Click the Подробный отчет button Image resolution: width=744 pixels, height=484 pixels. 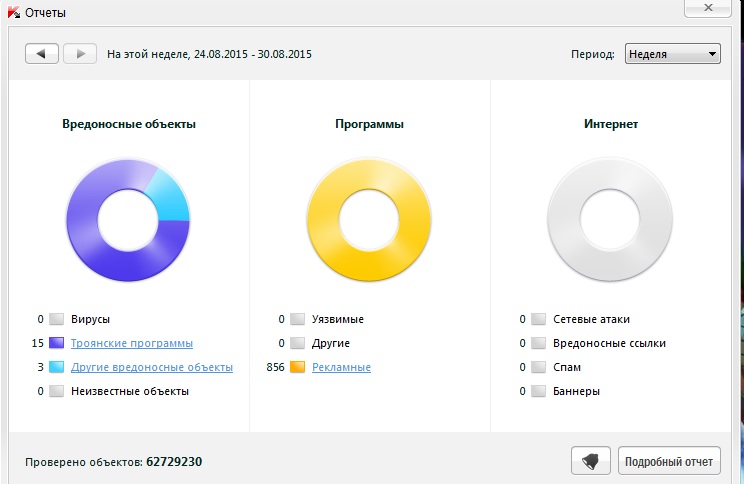668,461
